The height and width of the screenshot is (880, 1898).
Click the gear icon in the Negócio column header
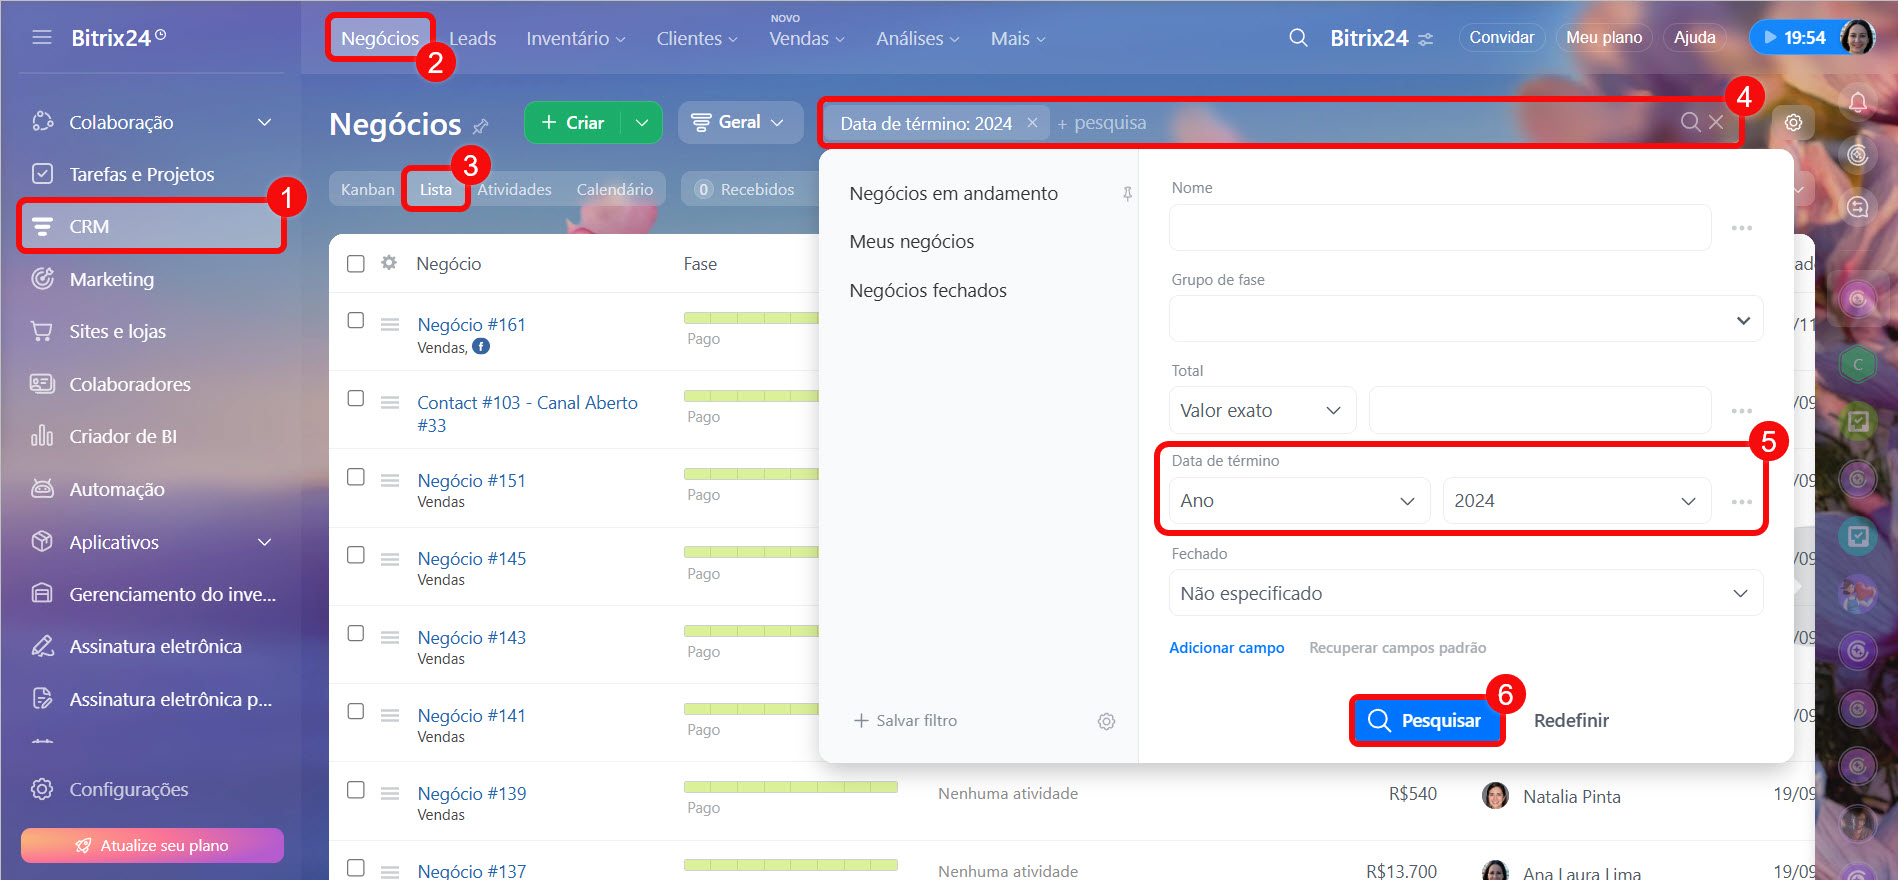(389, 263)
